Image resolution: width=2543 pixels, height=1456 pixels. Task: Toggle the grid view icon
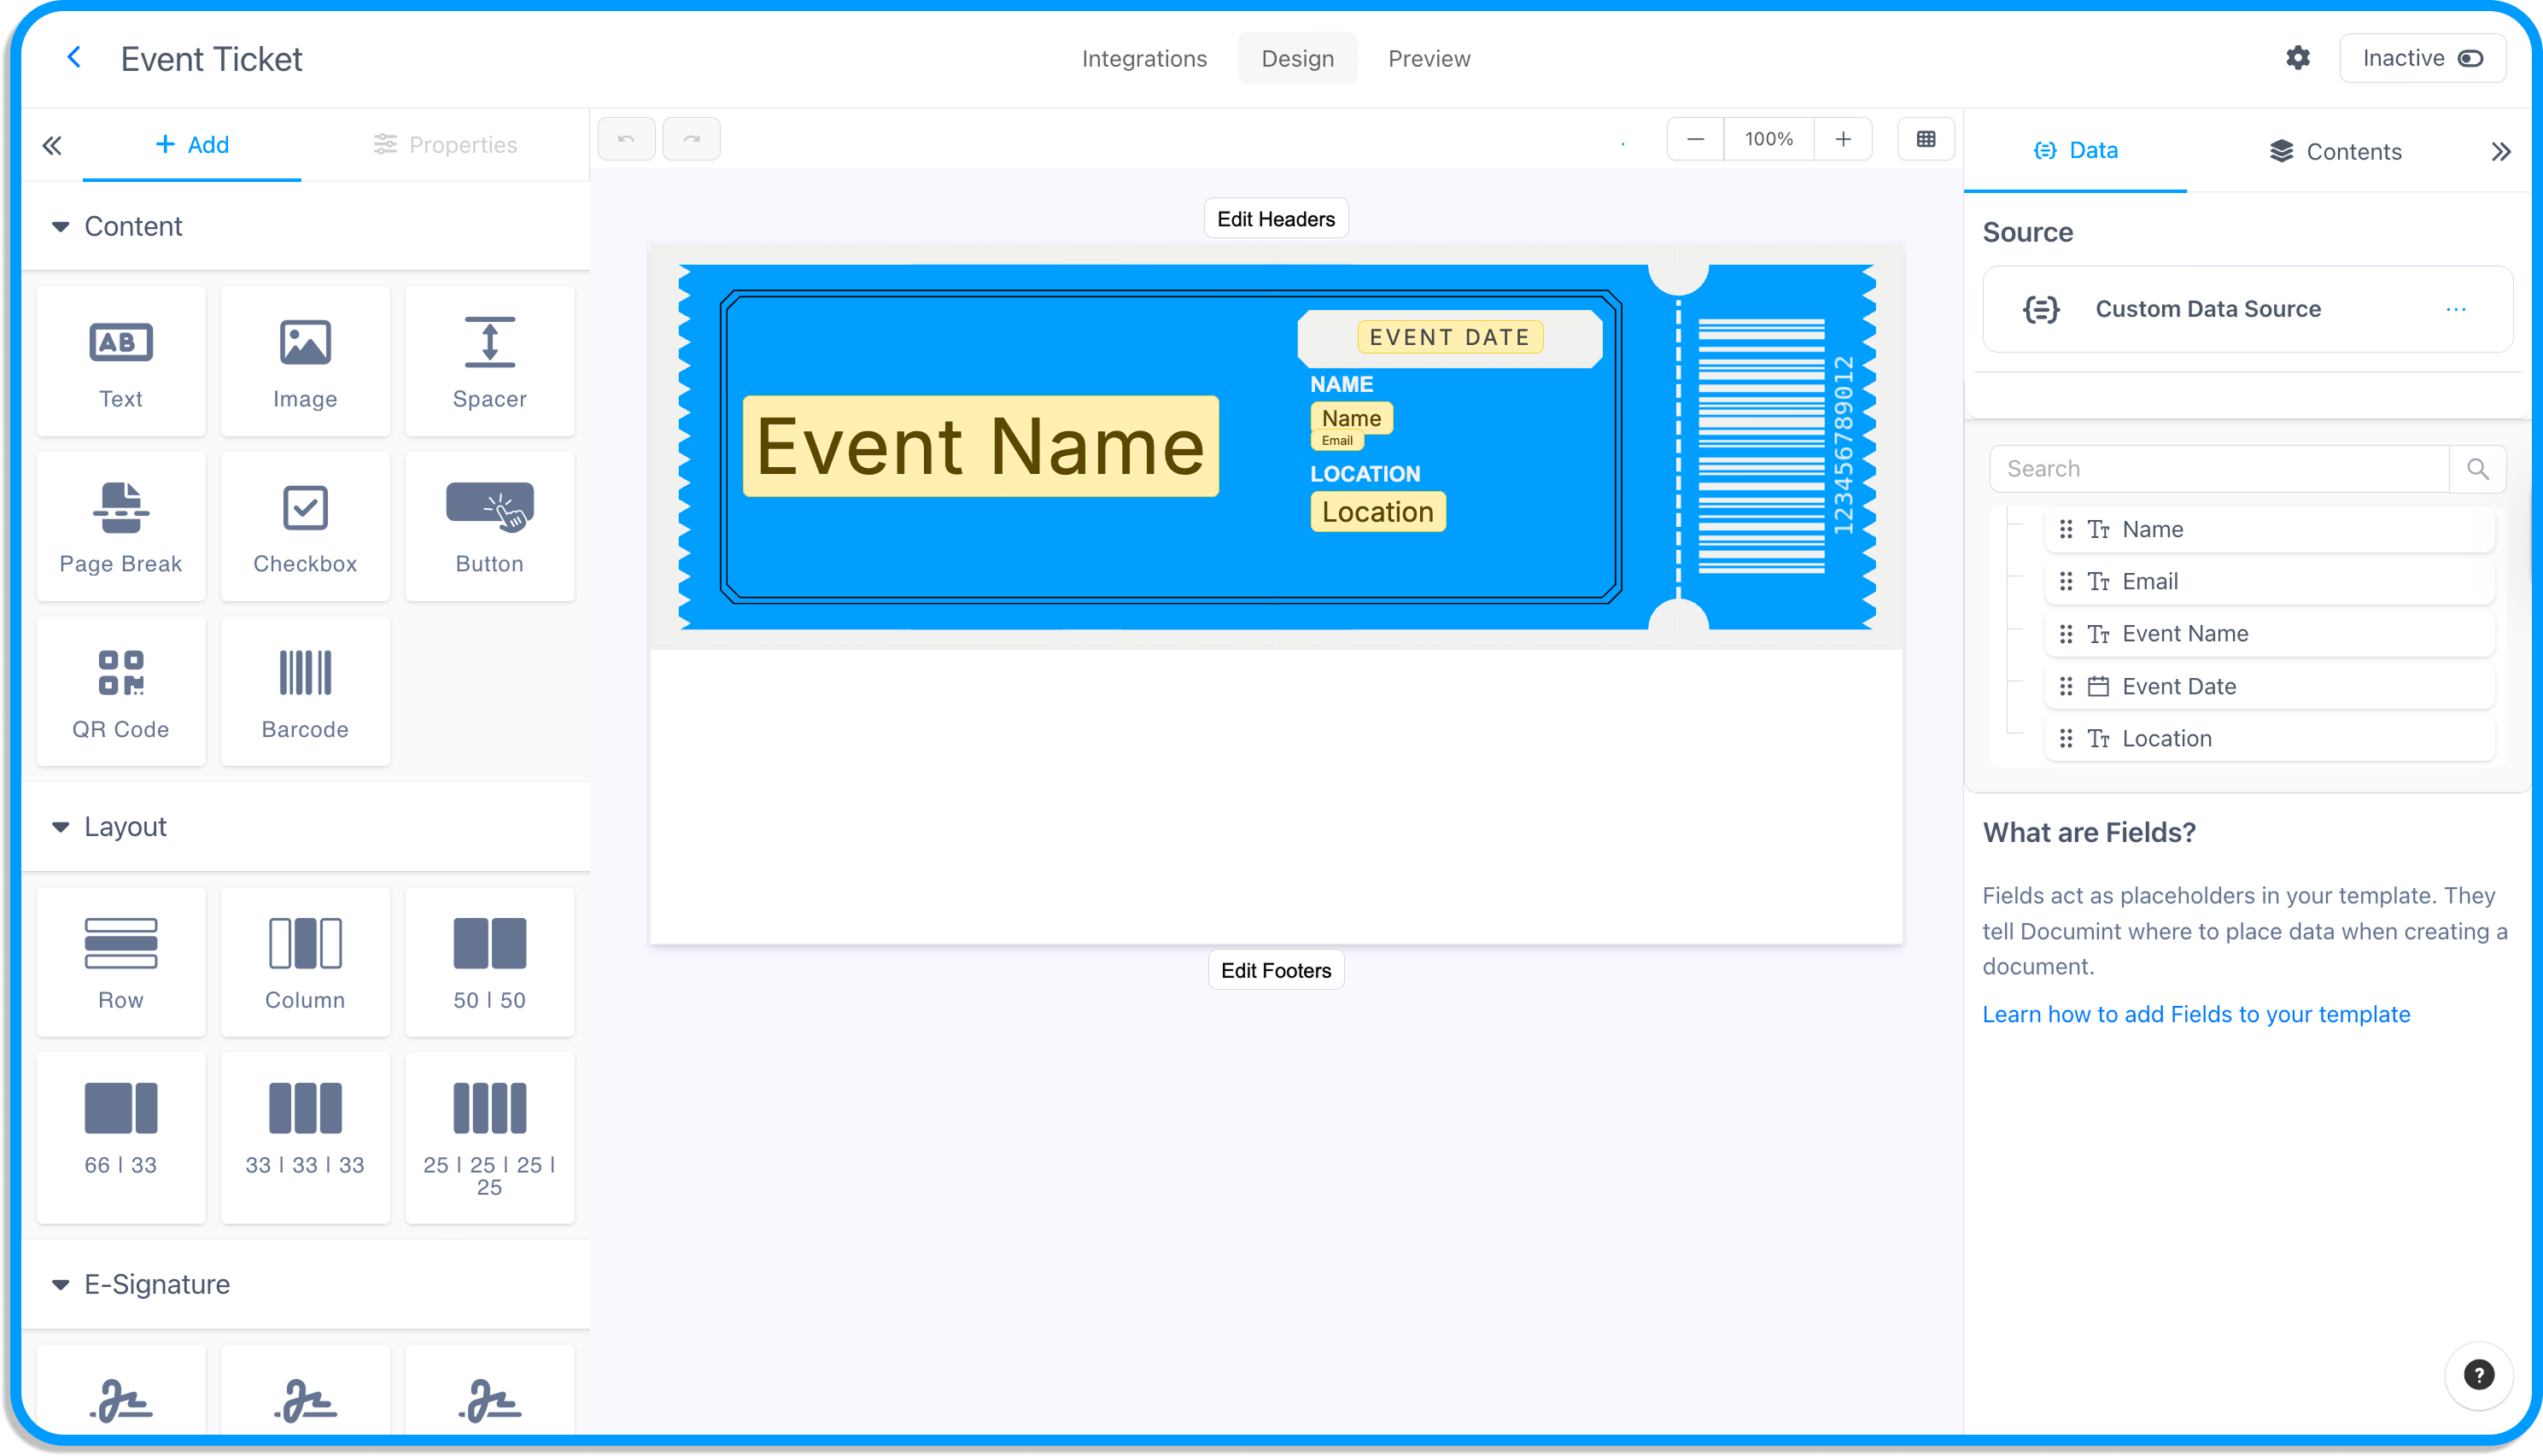click(x=1925, y=139)
